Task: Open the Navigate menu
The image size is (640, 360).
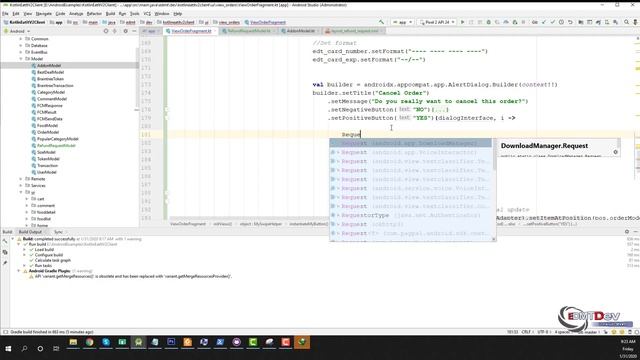Action: (44, 13)
